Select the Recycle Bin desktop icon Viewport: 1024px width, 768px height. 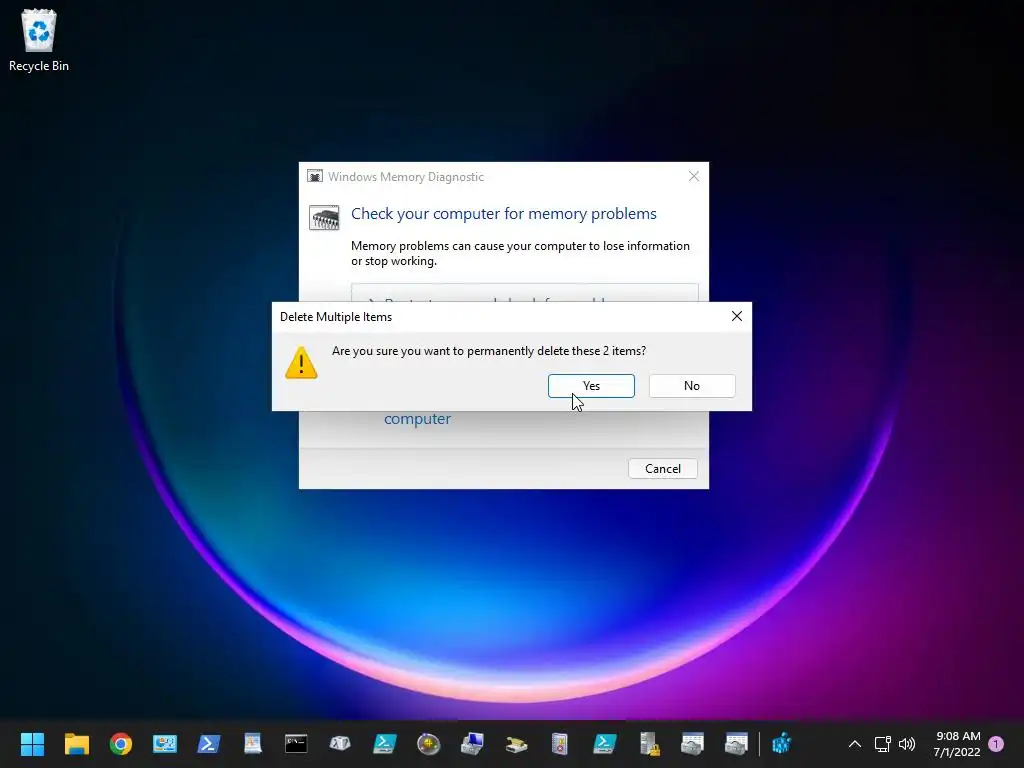[39, 40]
